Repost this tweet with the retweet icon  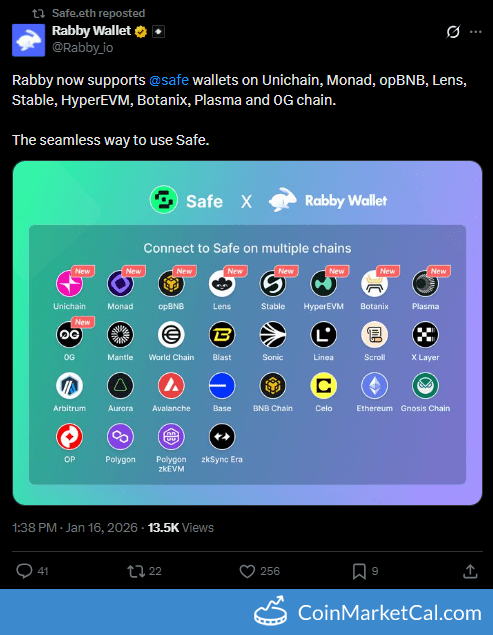pos(135,571)
